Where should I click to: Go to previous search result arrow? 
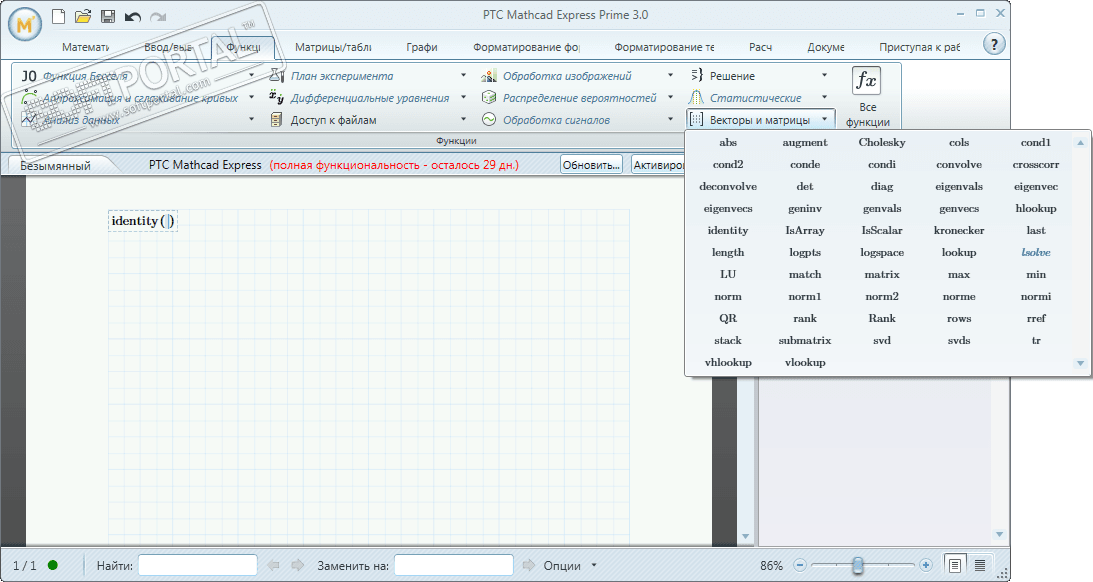pos(273,565)
